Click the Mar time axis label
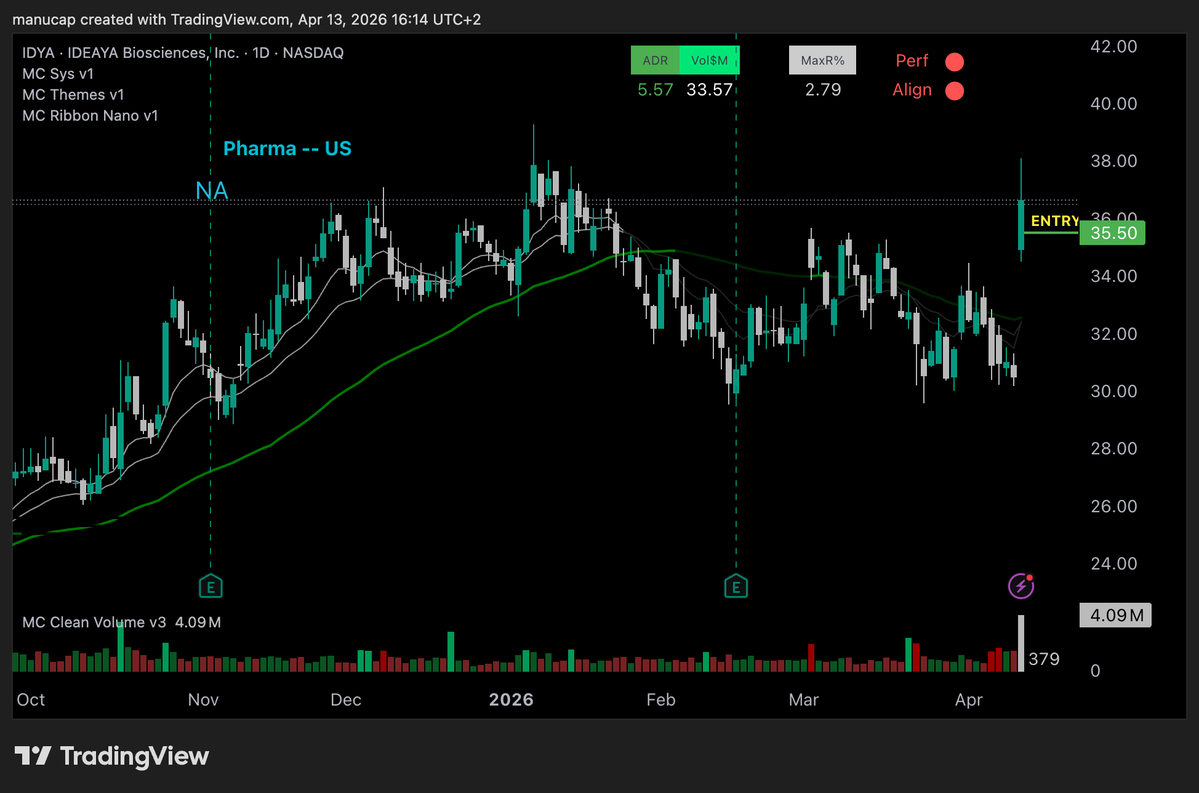1199x793 pixels. [804, 700]
